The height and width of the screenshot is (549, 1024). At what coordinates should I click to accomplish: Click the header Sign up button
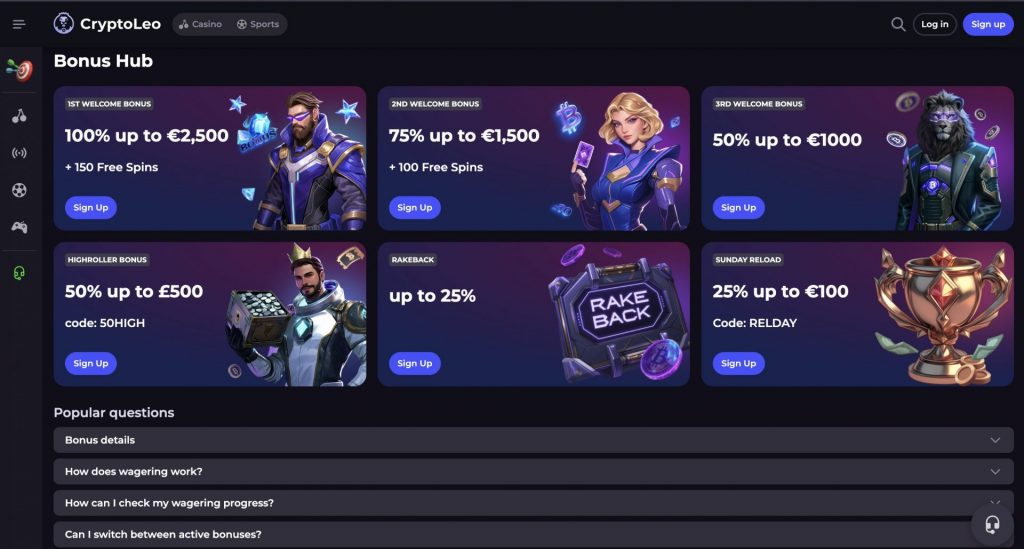(988, 24)
